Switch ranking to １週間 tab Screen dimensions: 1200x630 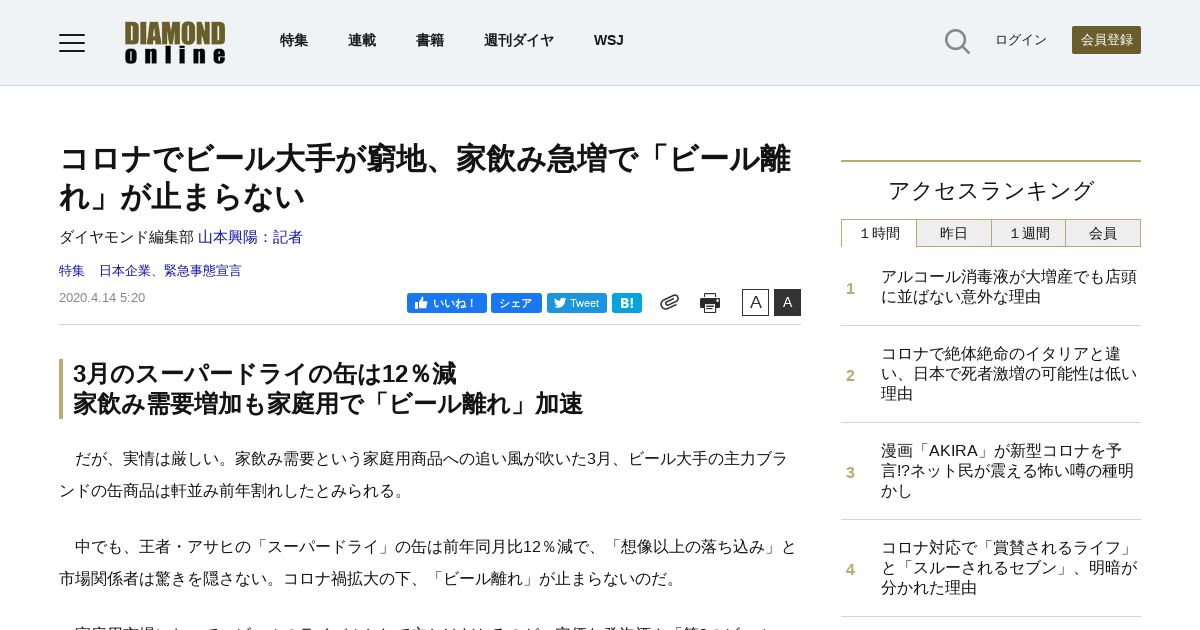(1029, 233)
